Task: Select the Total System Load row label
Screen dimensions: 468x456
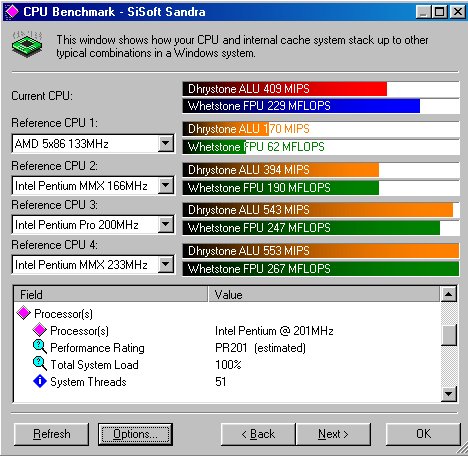Action: click(x=94, y=365)
